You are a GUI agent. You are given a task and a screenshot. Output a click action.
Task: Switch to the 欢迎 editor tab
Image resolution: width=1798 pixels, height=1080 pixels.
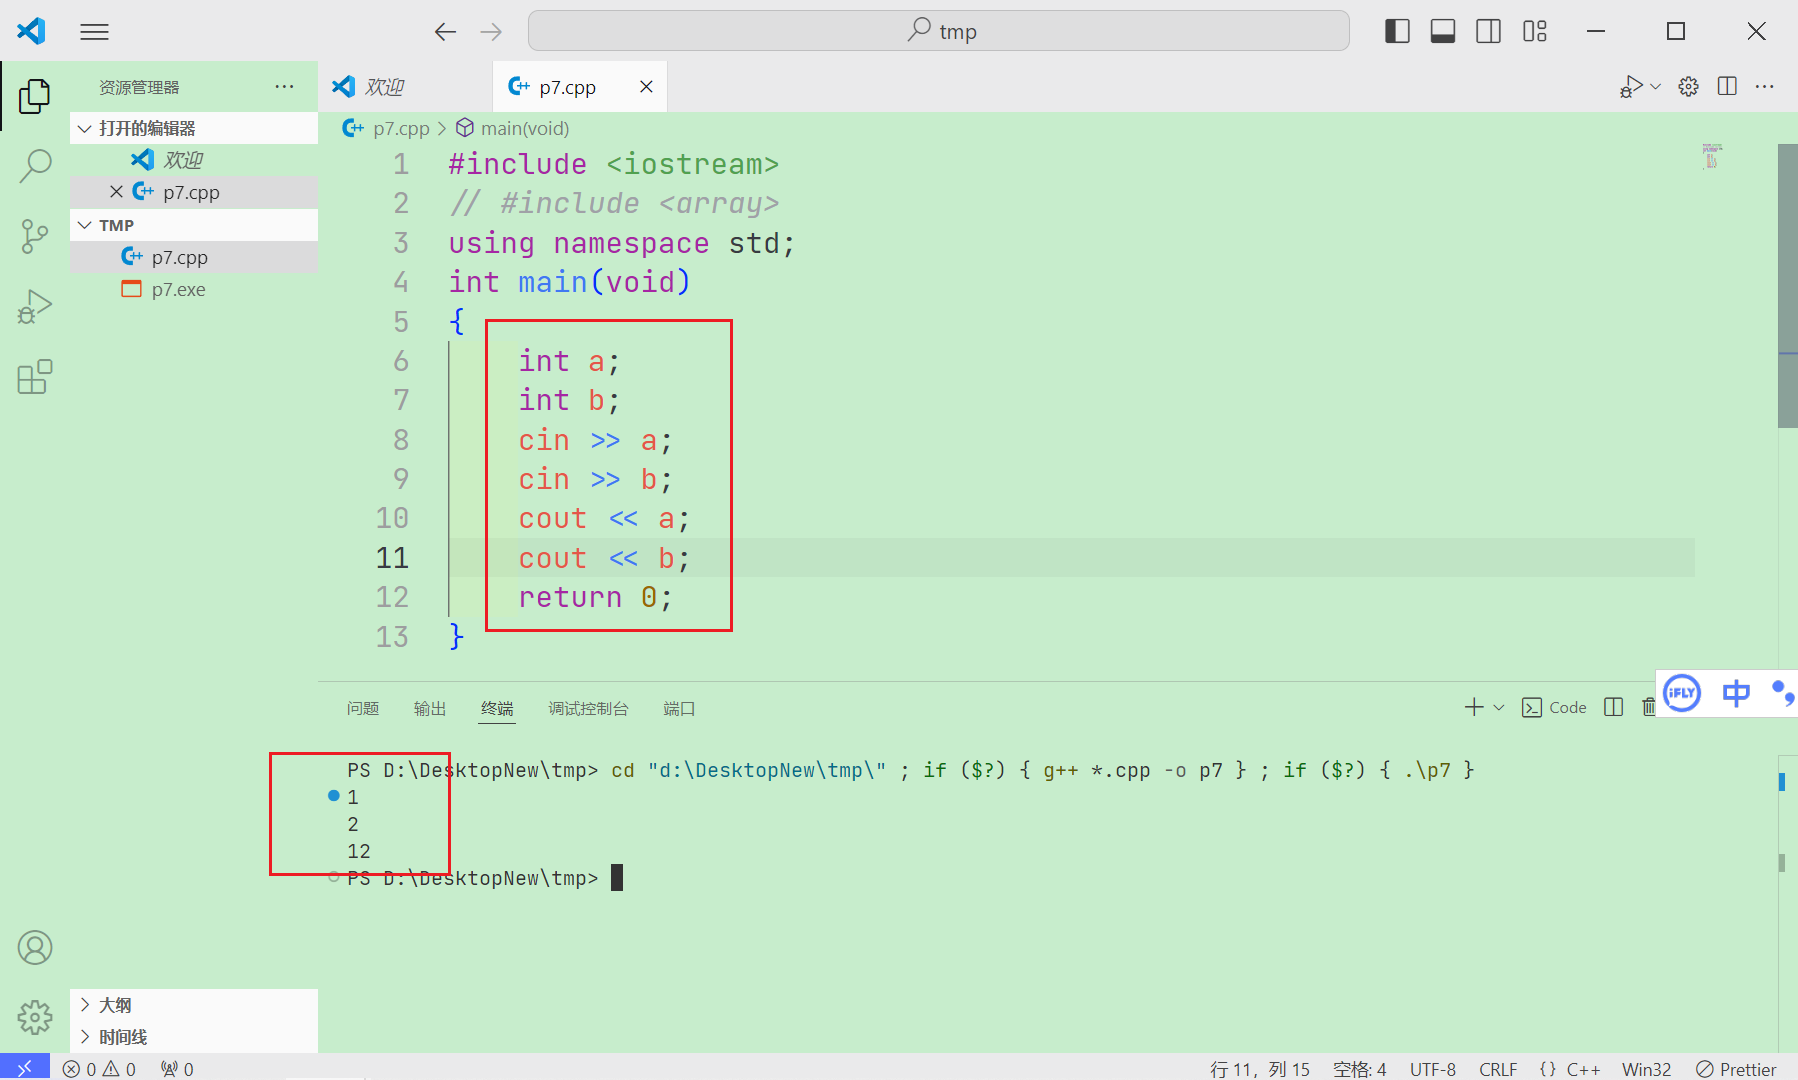click(x=405, y=87)
